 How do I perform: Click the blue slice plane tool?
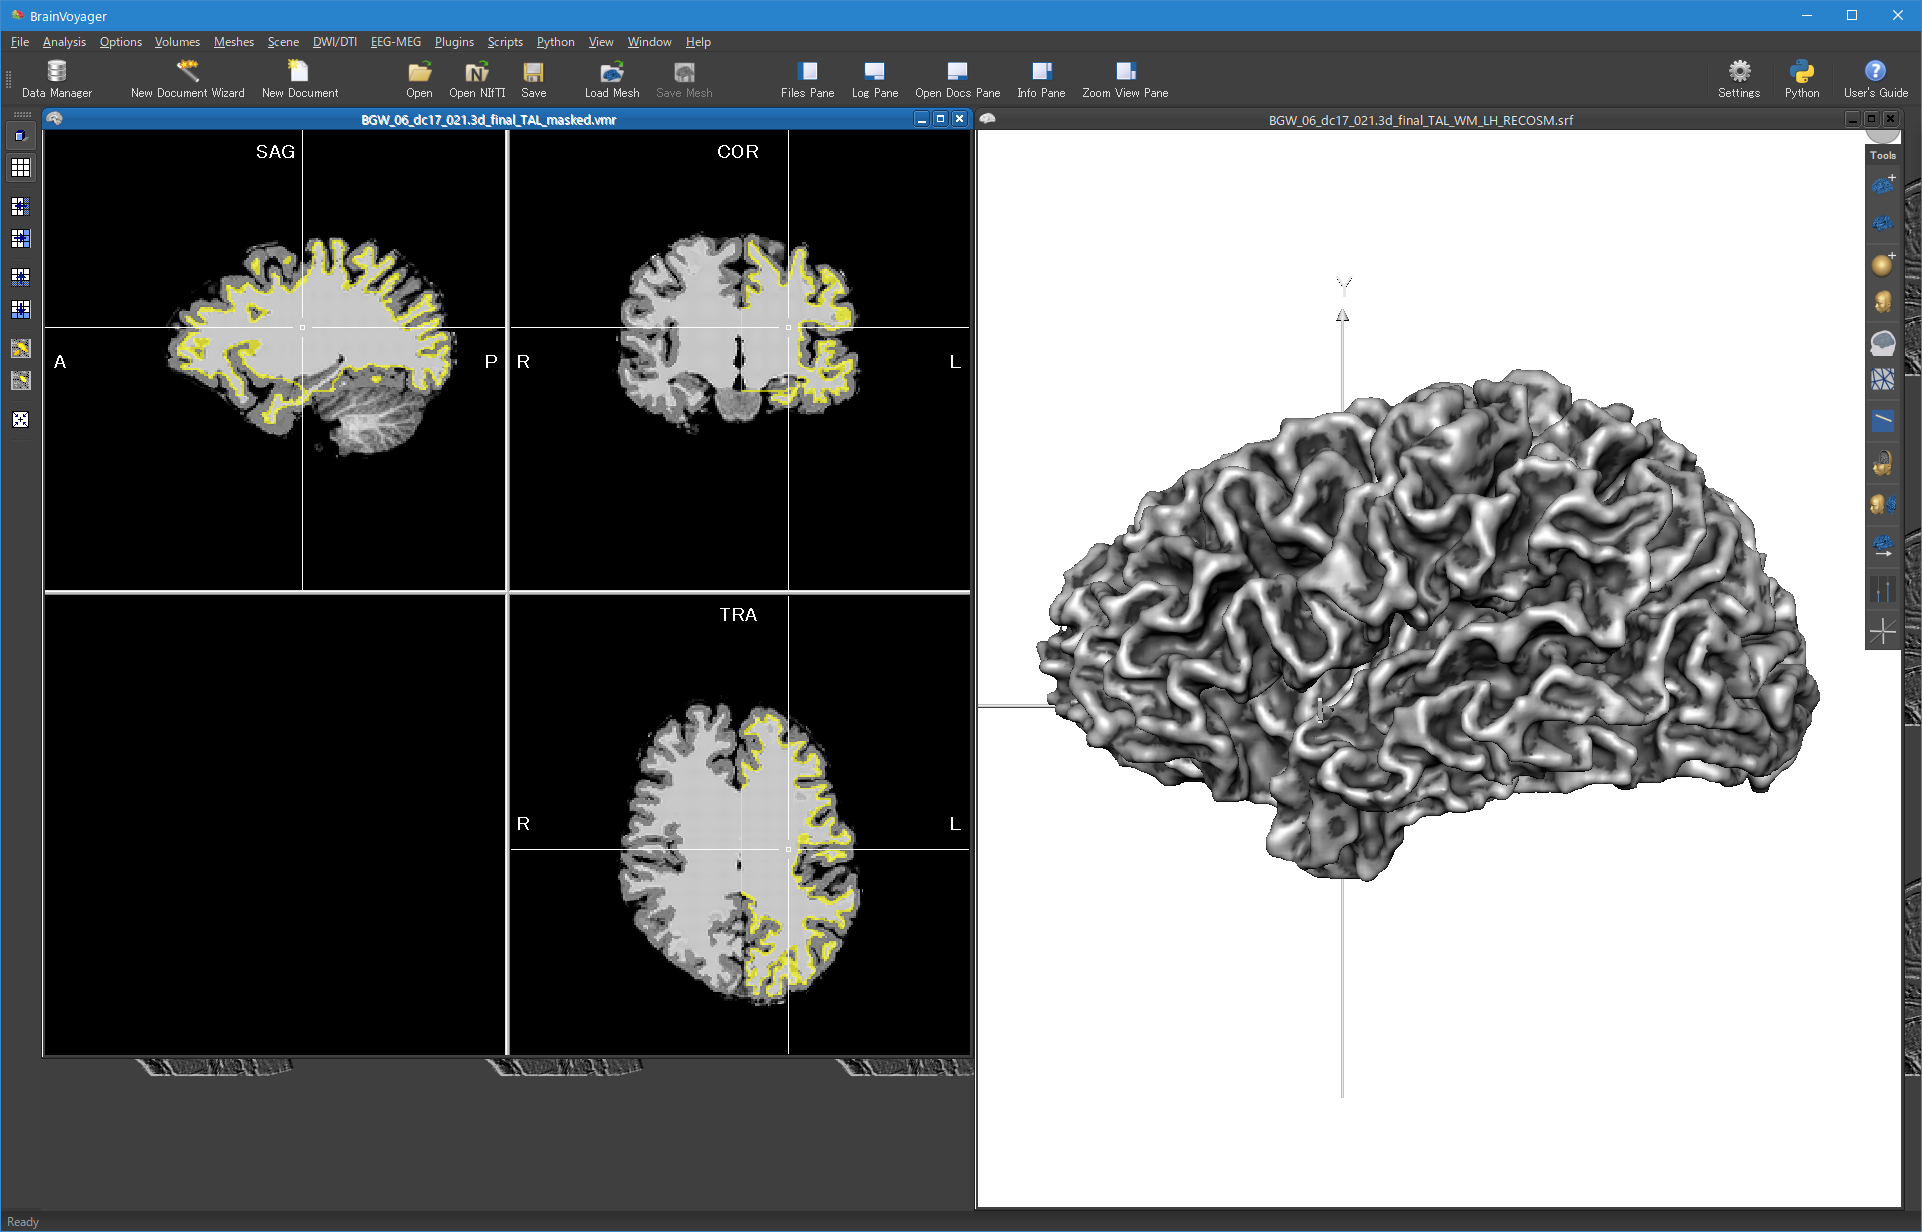pyautogui.click(x=1883, y=421)
